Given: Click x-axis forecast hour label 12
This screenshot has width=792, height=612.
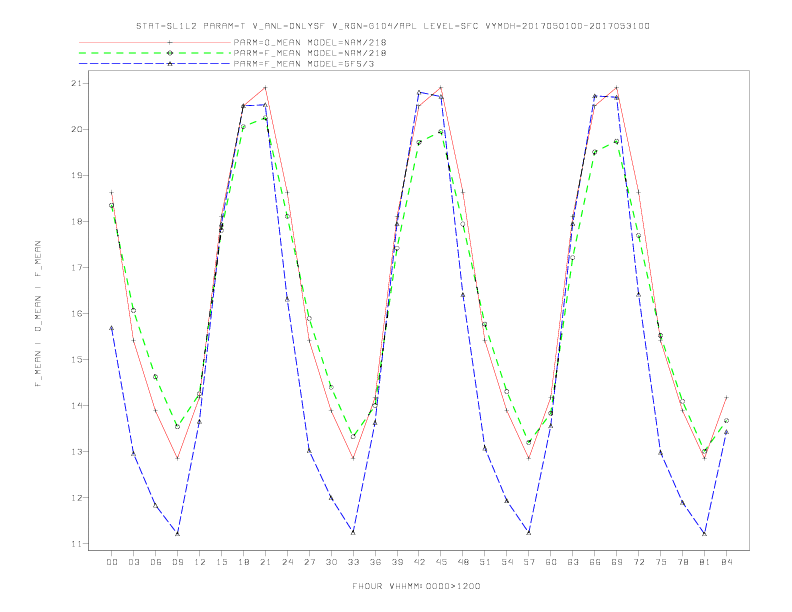Looking at the screenshot, I should pyautogui.click(x=200, y=562).
